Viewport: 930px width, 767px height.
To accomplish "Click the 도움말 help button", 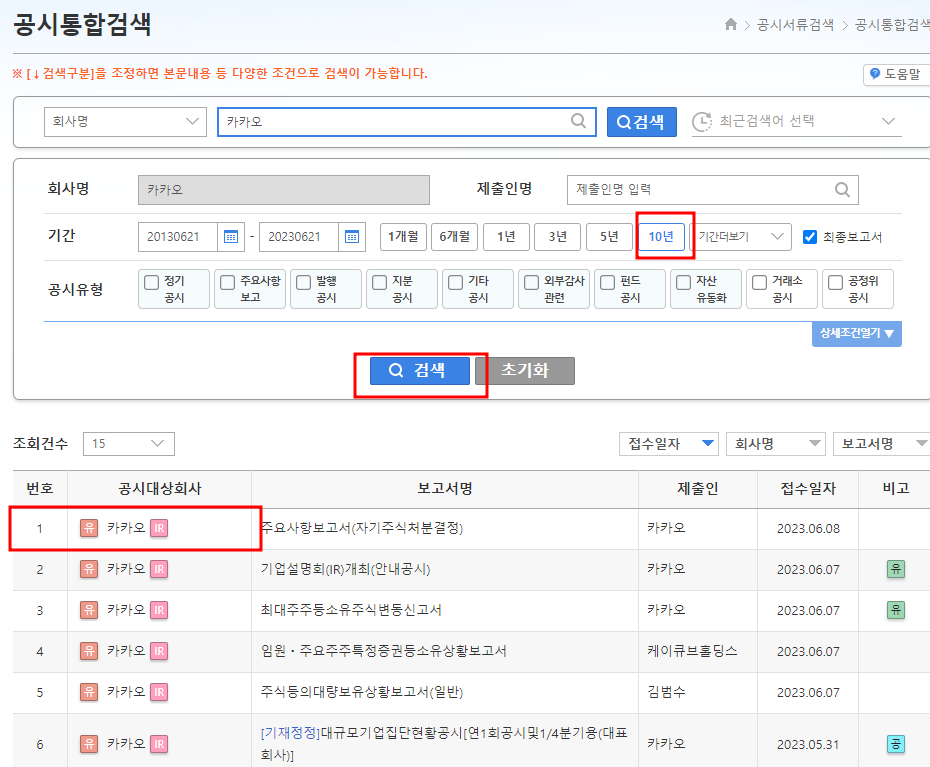I will [x=896, y=74].
